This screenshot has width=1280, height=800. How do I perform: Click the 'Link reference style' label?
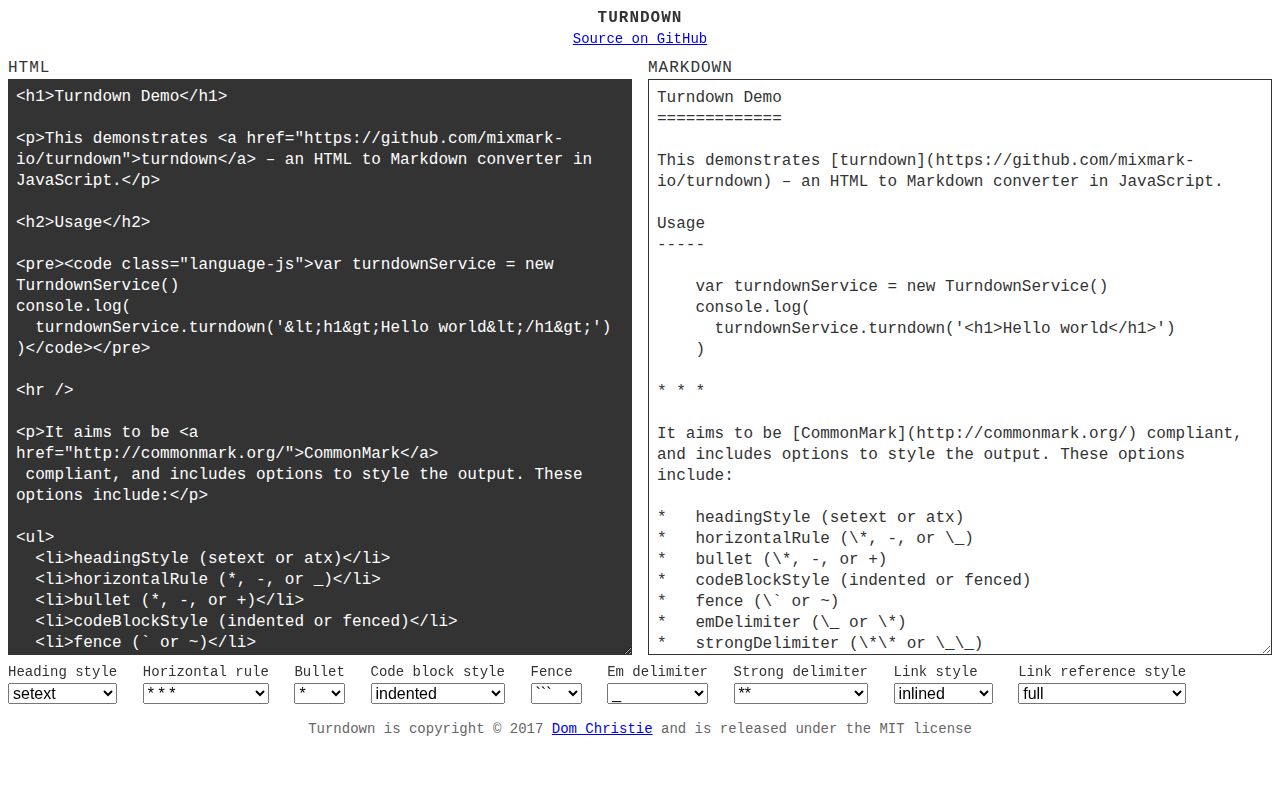1102,672
